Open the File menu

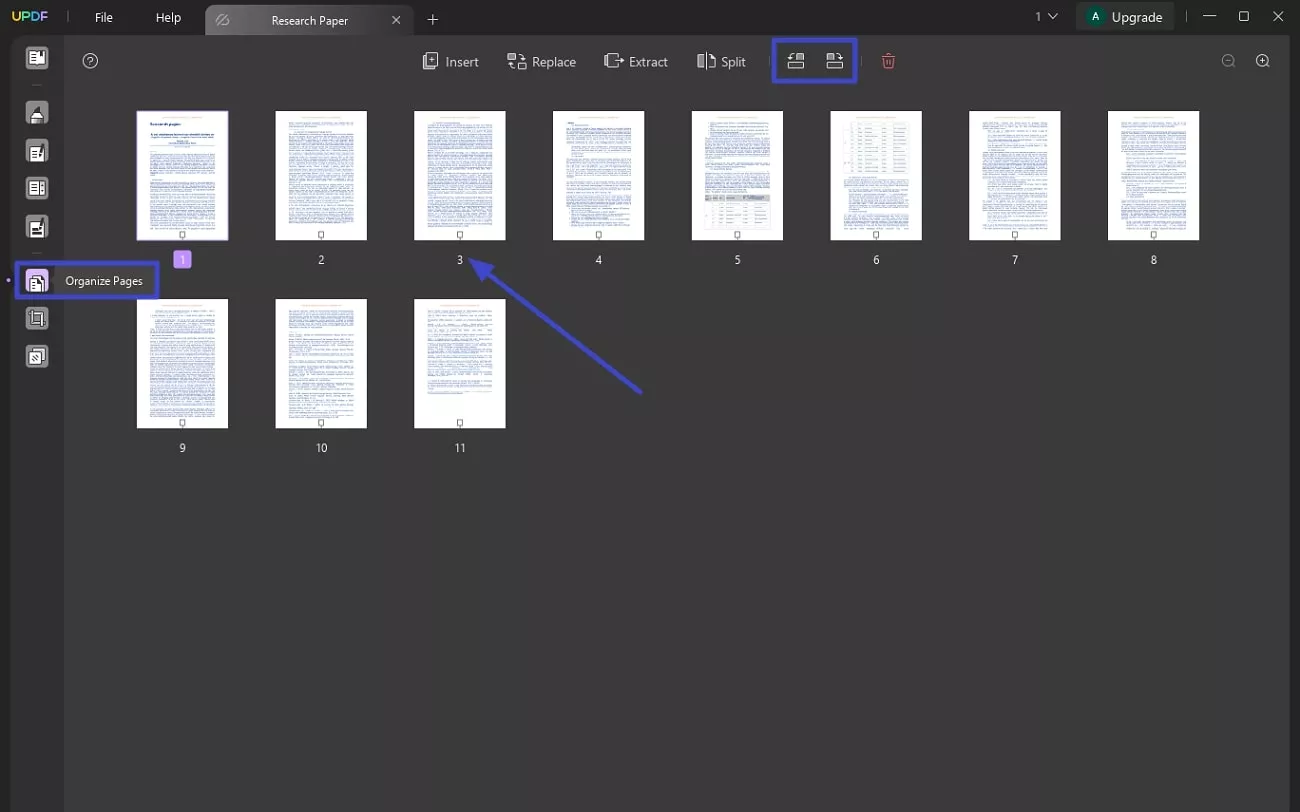[104, 17]
